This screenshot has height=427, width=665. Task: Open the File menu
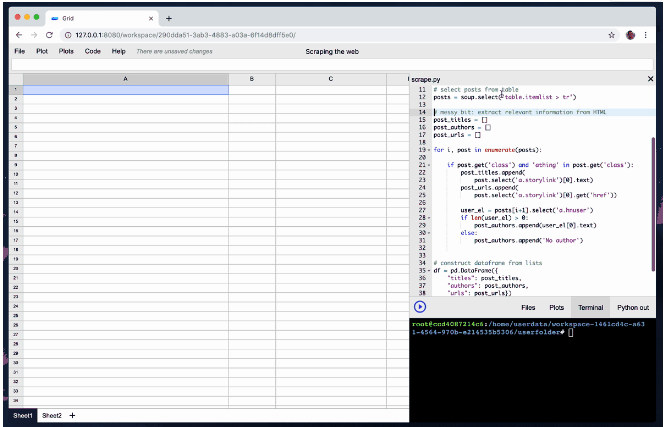pyautogui.click(x=20, y=51)
